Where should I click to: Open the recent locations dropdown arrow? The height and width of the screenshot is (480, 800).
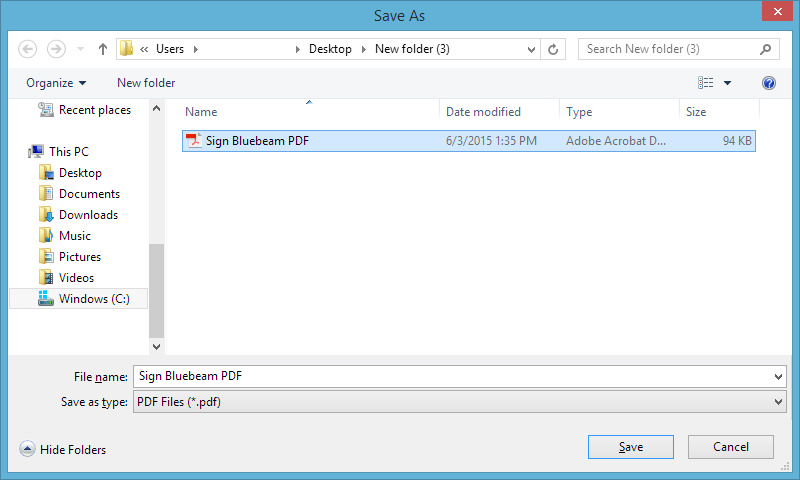click(x=80, y=49)
